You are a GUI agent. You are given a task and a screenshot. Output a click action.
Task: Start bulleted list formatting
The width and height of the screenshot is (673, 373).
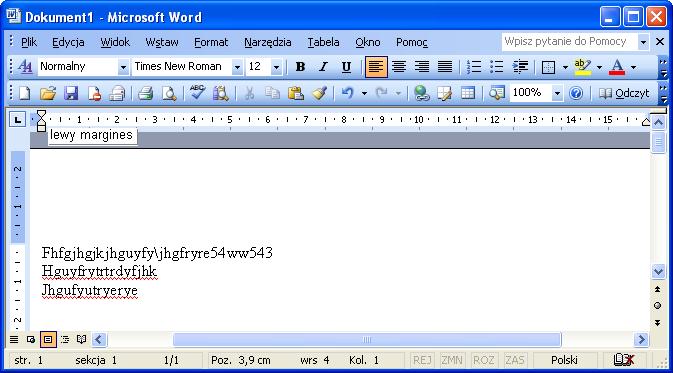497,67
